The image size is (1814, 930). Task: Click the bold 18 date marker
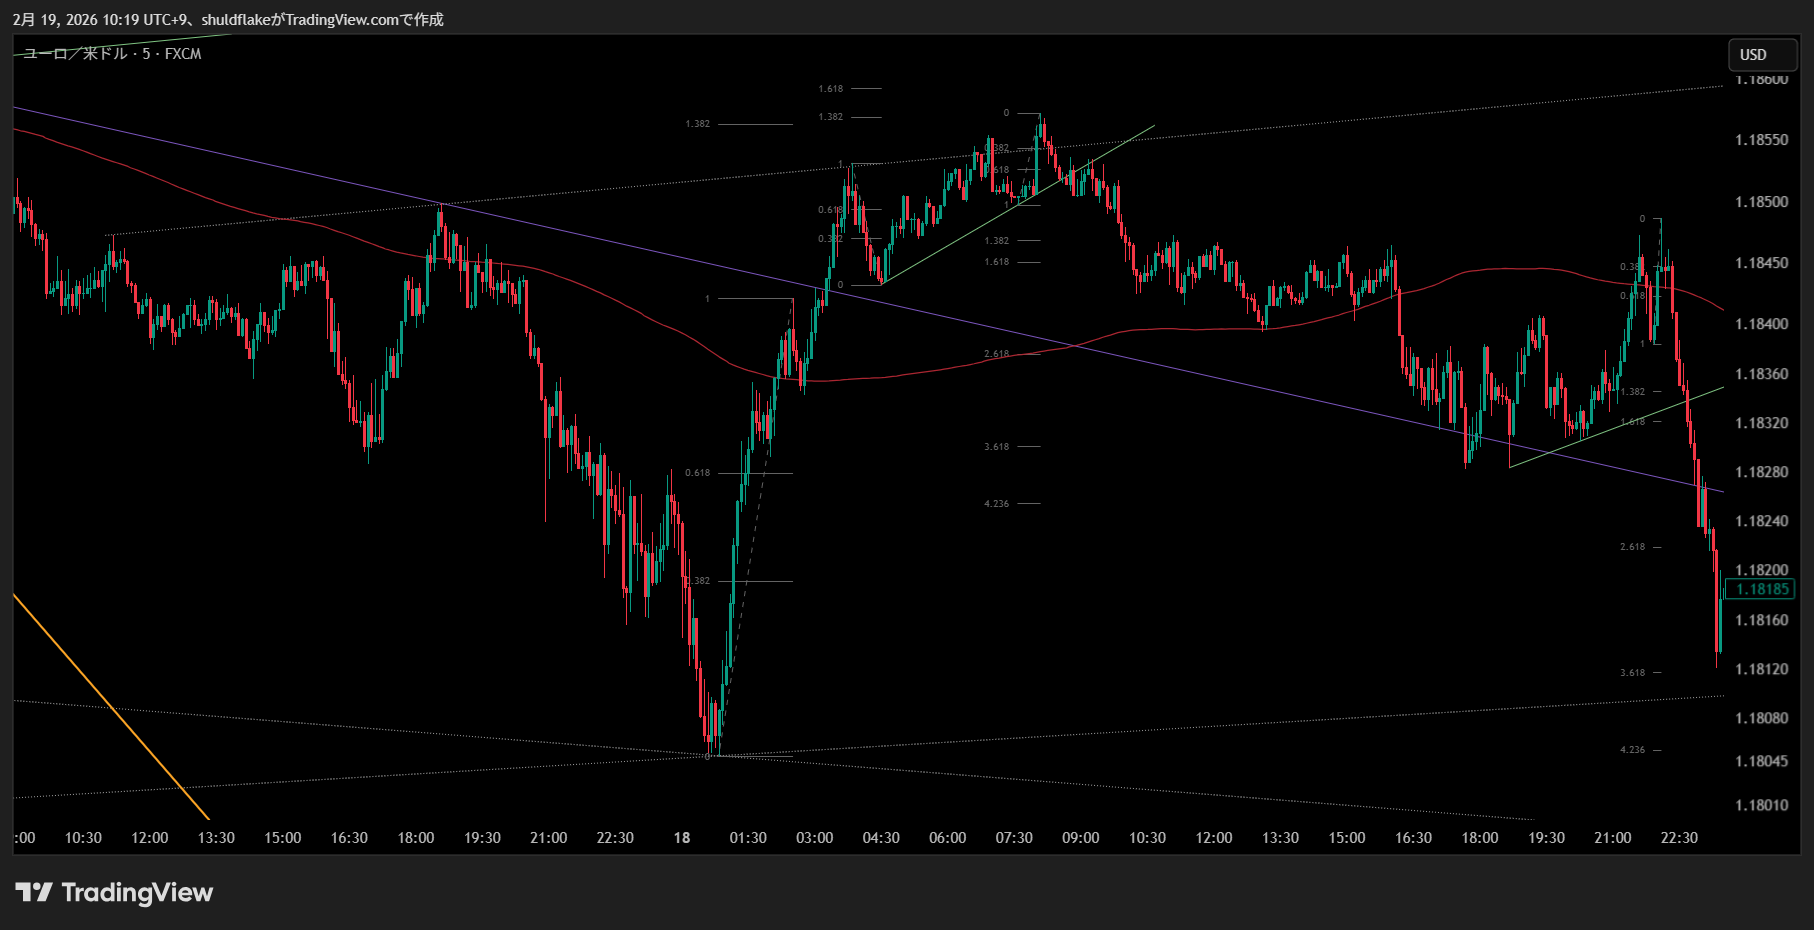(x=682, y=838)
